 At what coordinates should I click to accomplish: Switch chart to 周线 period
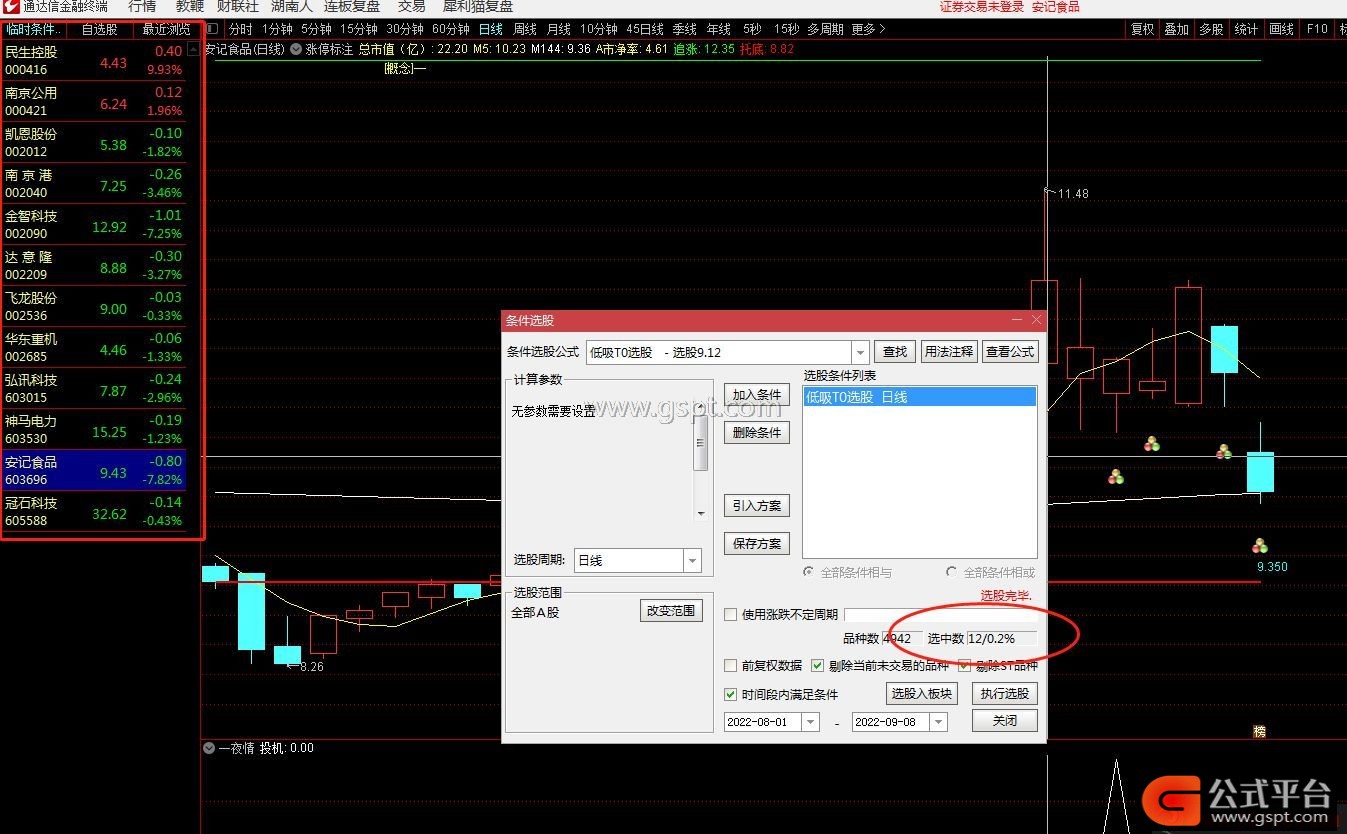525,29
